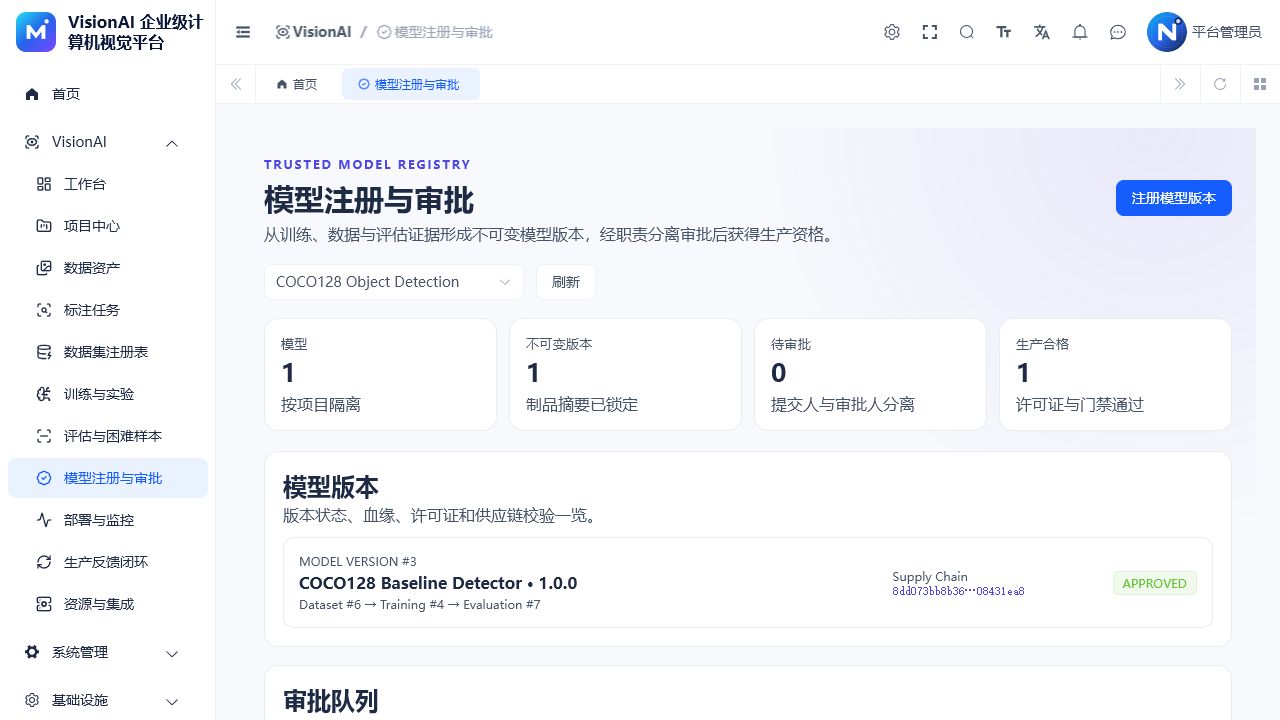Click the 训练与实验 icon in sidebar
The image size is (1280, 720).
tap(44, 394)
